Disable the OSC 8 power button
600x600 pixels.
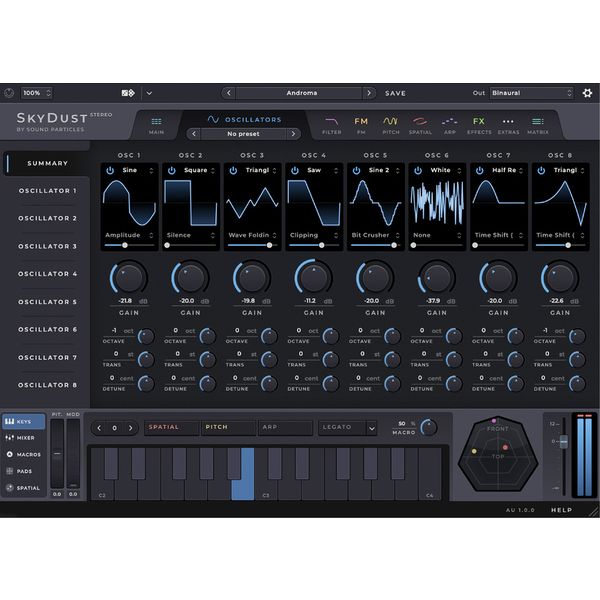click(539, 171)
